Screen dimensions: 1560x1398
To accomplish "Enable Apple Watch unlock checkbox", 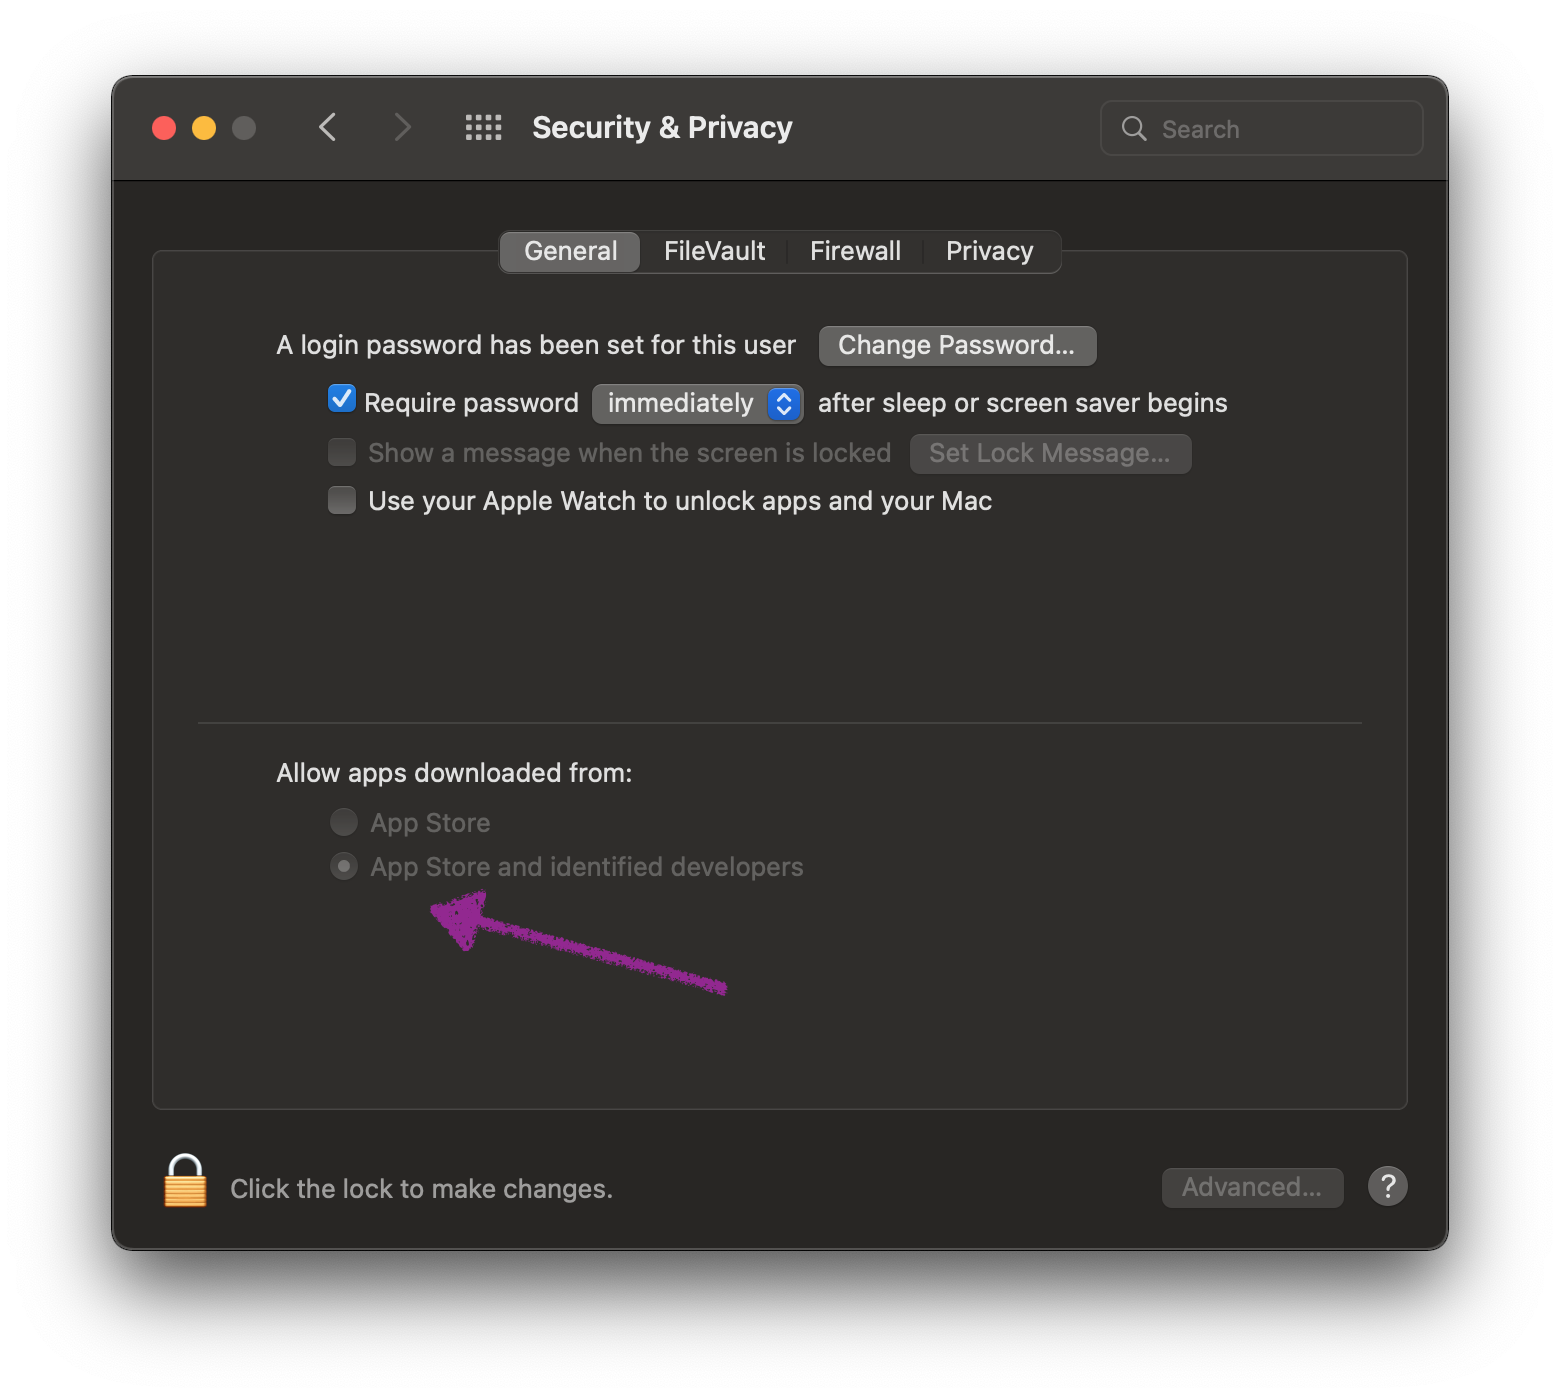I will 342,500.
